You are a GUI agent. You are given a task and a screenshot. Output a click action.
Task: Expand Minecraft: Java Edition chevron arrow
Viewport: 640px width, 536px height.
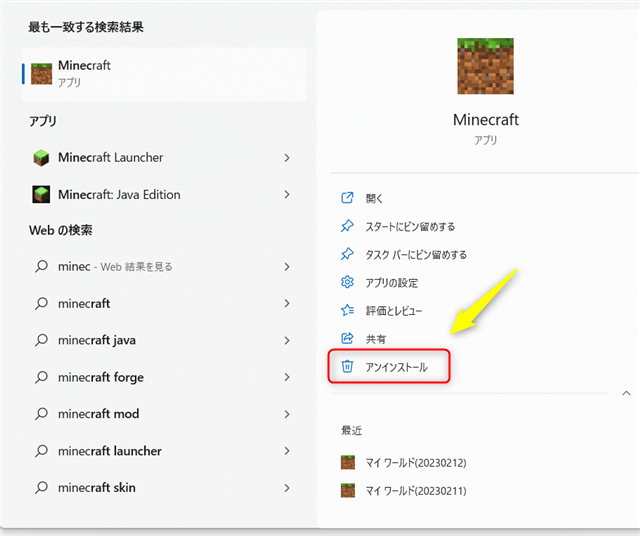coord(287,195)
